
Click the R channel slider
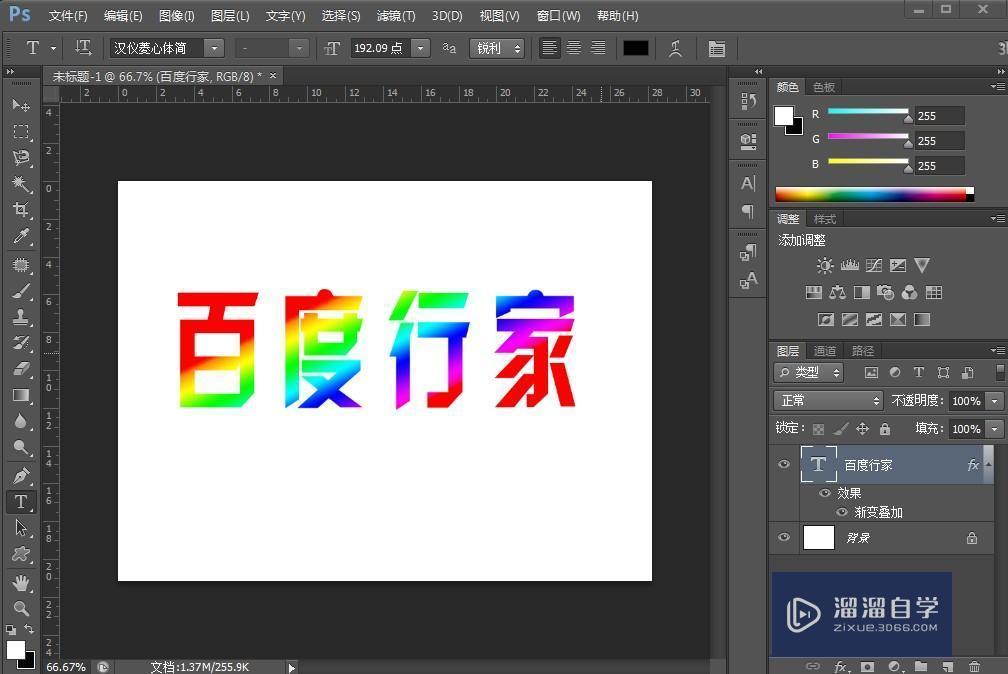point(868,113)
